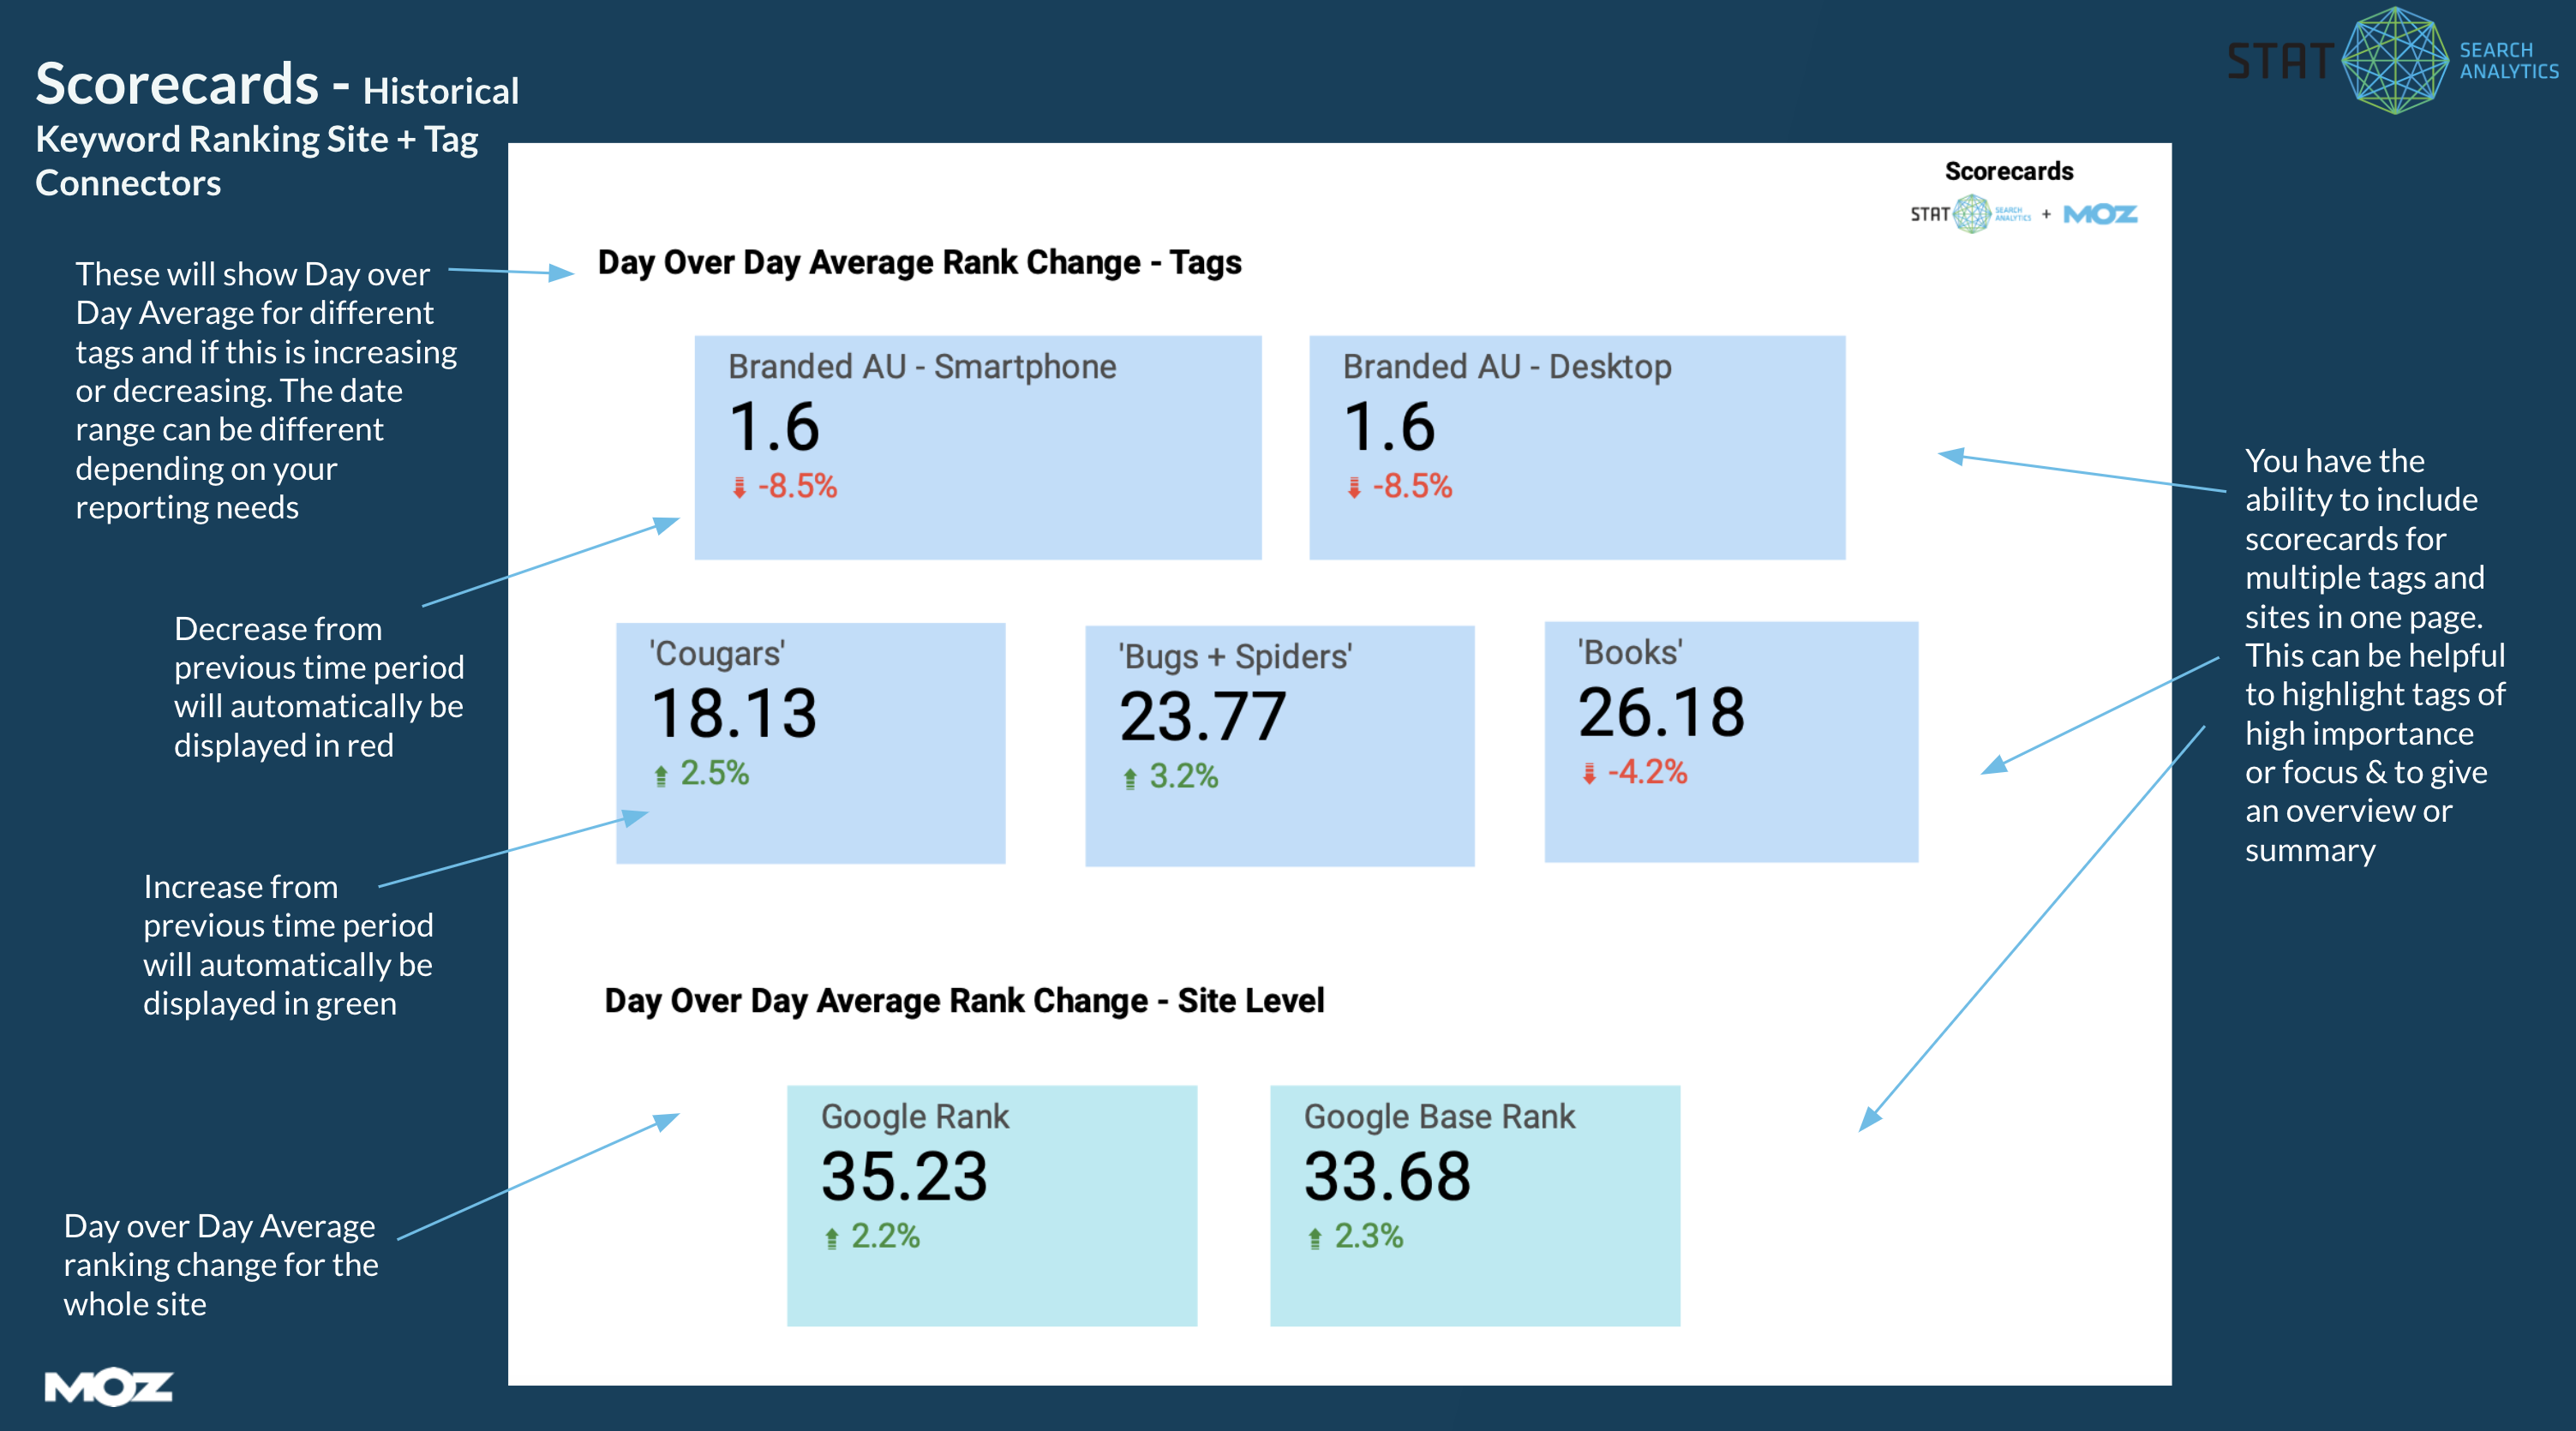Click the 26.18 Books scorecard value
The height and width of the screenshot is (1431, 2576).
(x=1661, y=713)
